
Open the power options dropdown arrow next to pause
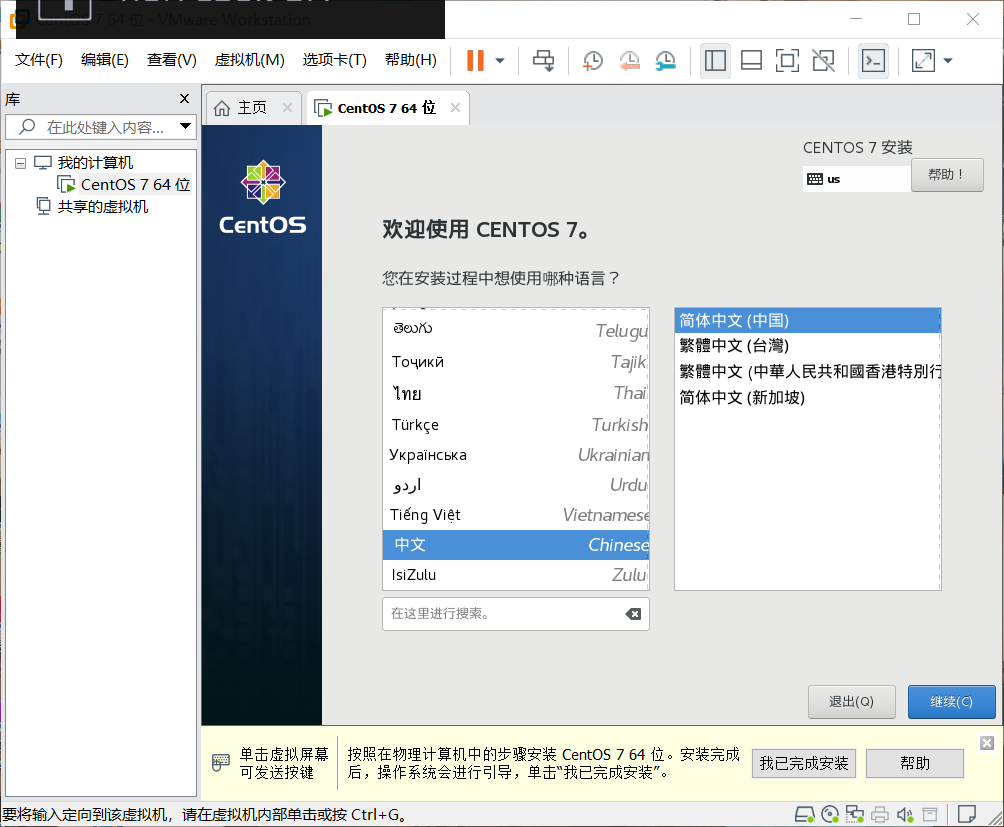point(500,61)
